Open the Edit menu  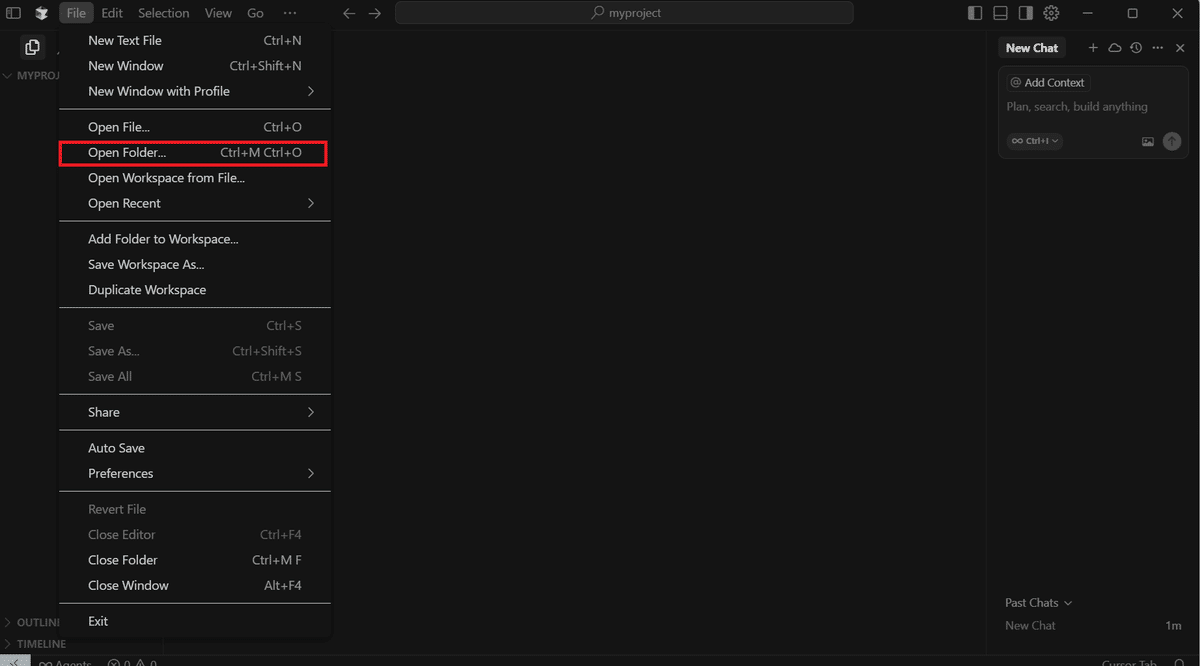pyautogui.click(x=111, y=12)
